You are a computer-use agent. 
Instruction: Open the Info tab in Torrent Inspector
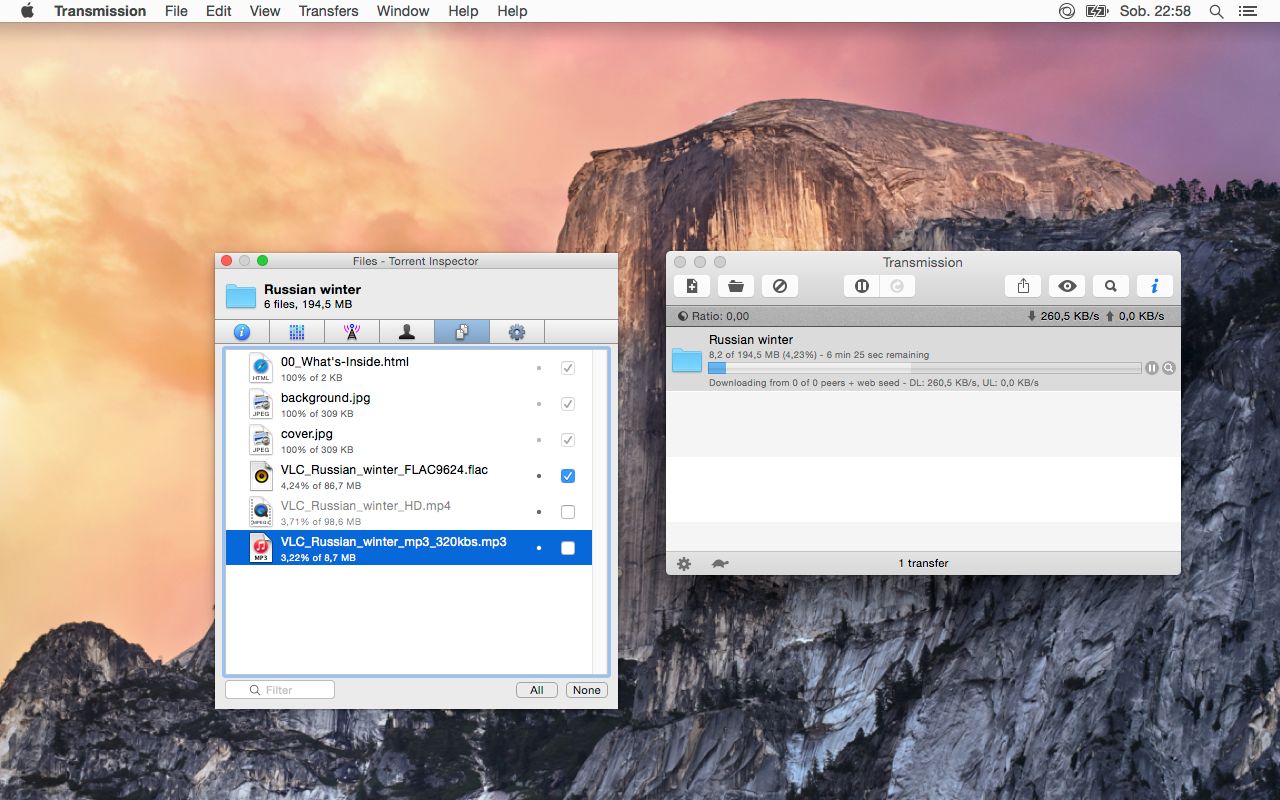coord(241,331)
